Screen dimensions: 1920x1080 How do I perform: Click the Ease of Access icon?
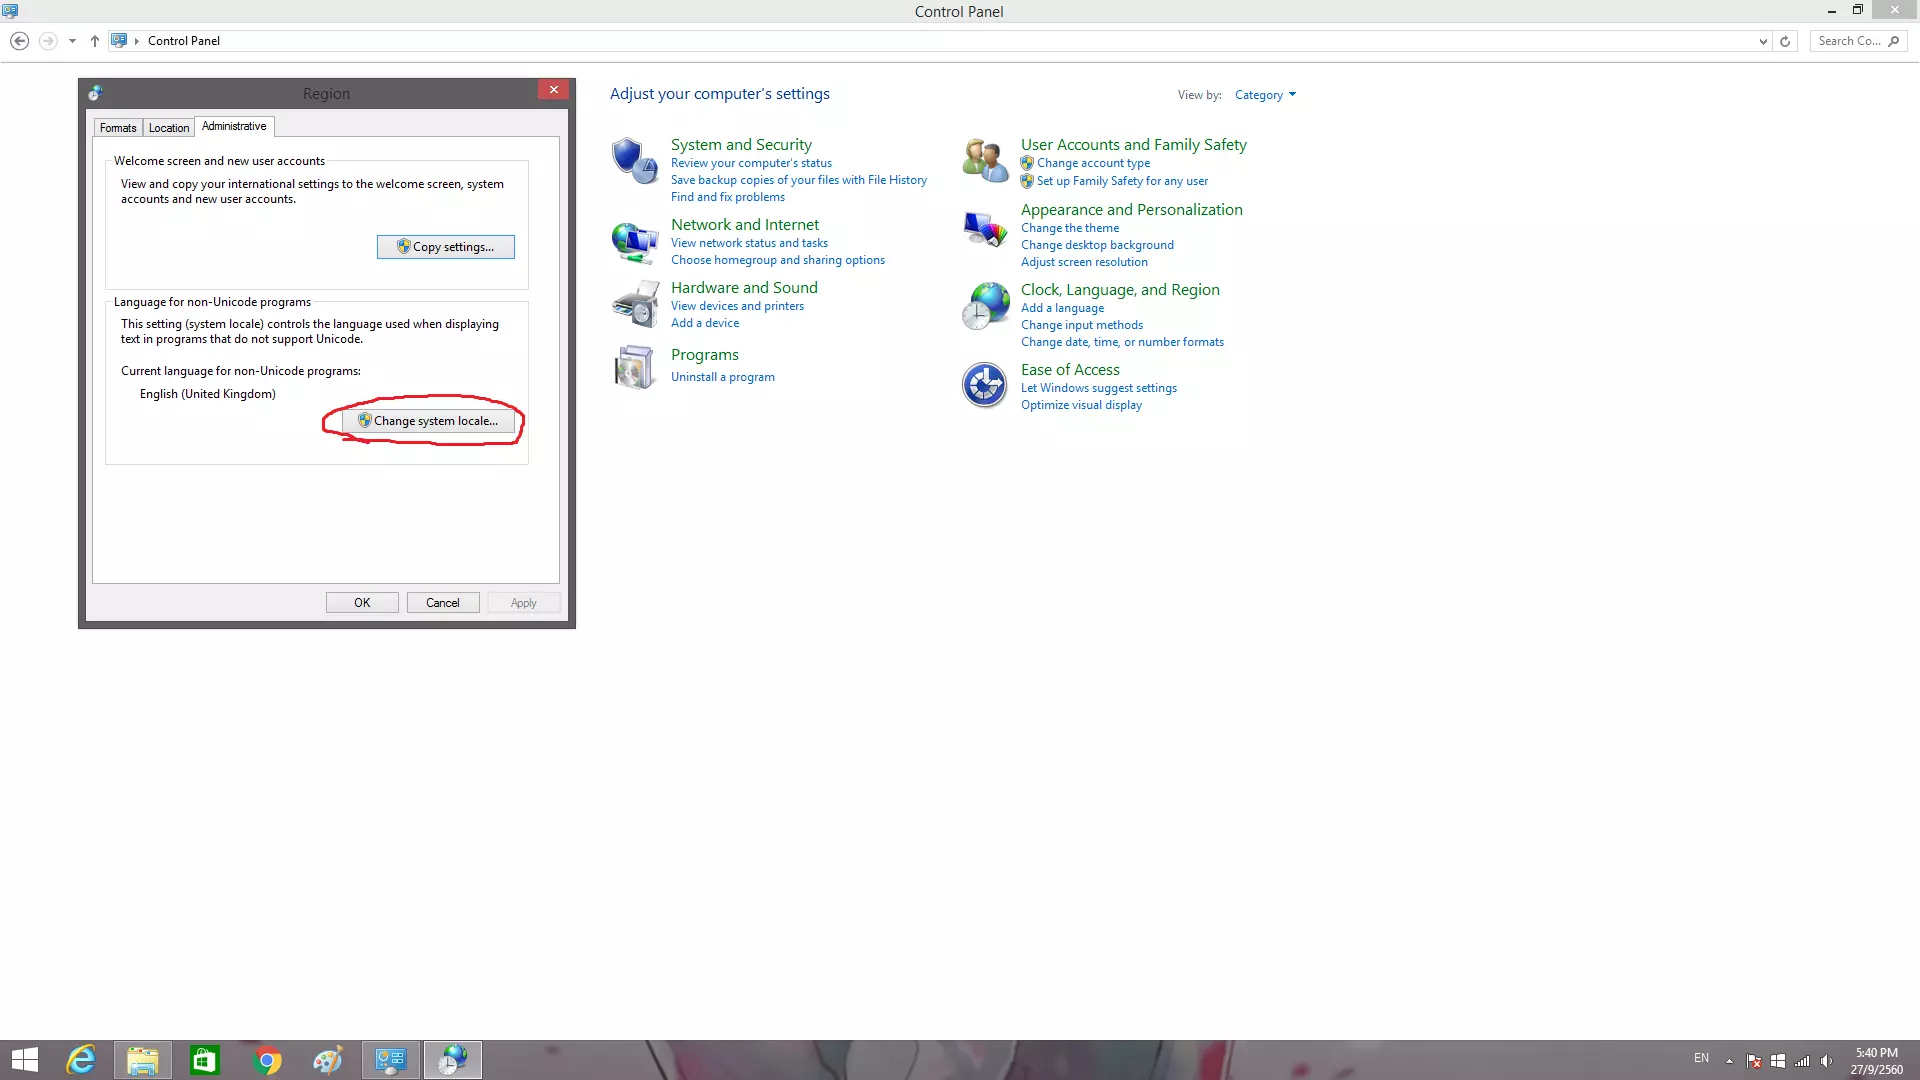tap(984, 385)
